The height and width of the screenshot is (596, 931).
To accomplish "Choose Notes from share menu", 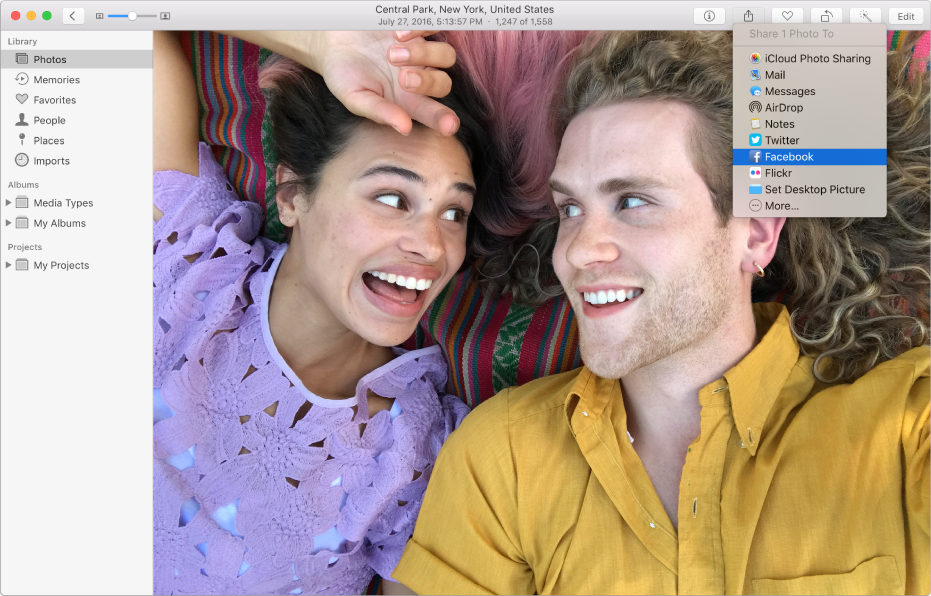I will (x=809, y=123).
